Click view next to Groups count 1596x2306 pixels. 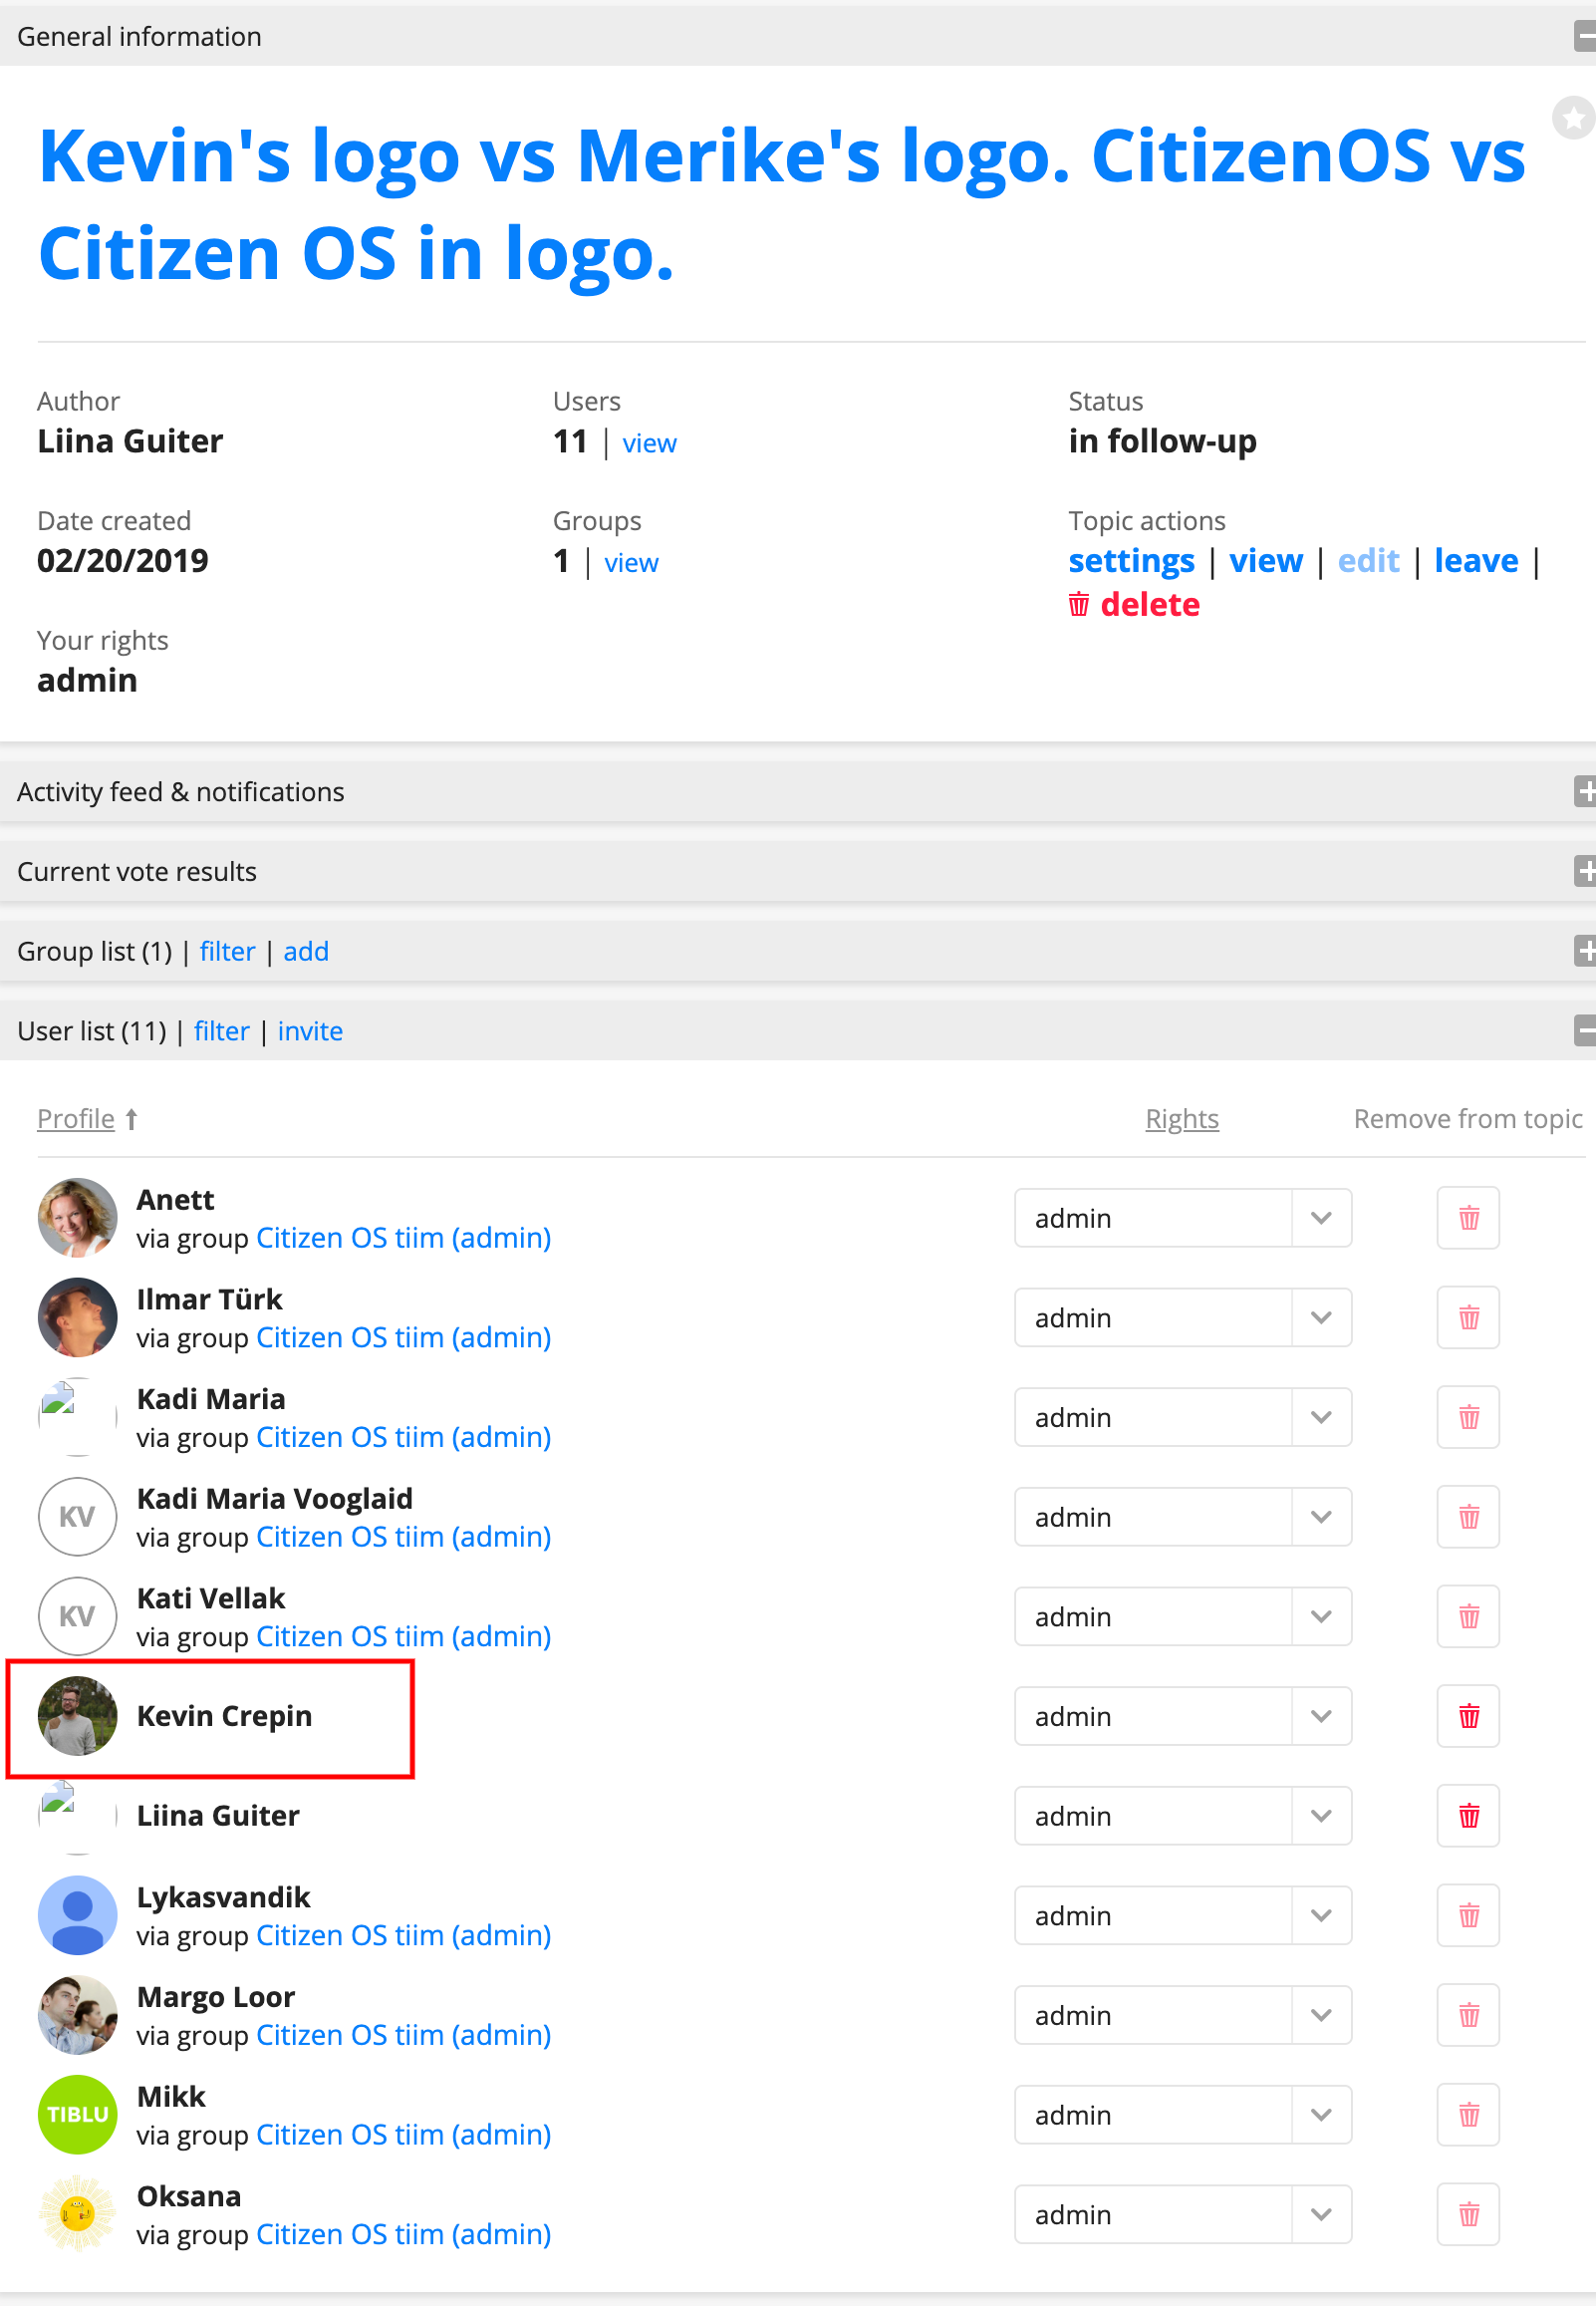click(x=631, y=563)
